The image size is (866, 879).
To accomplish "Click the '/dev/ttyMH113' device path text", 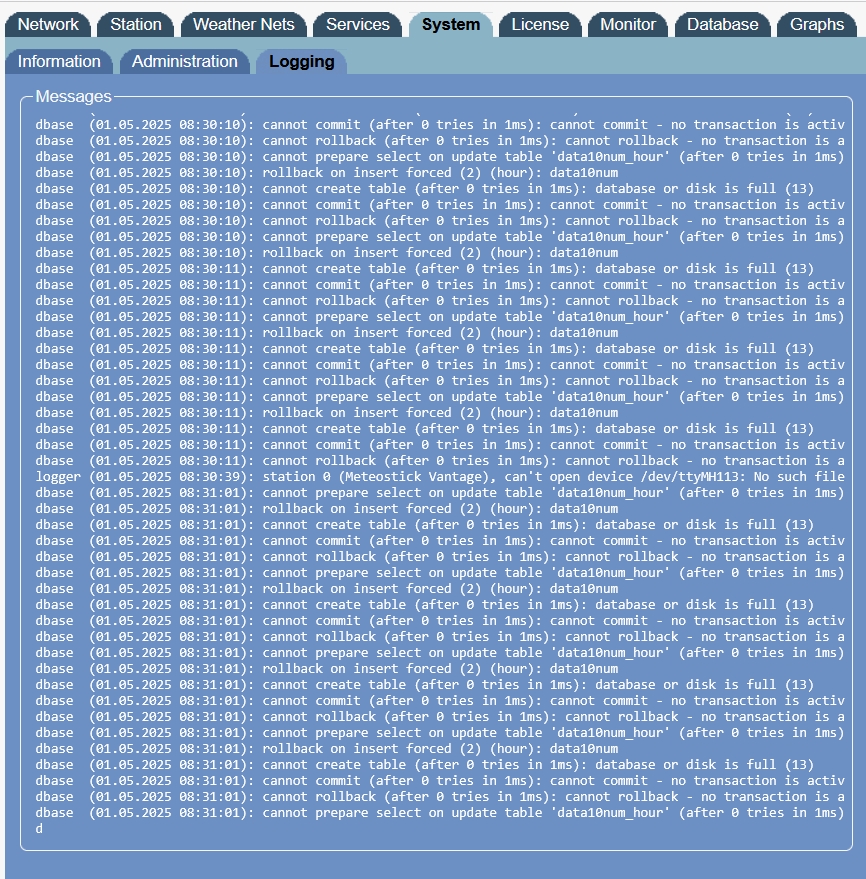I will pos(690,477).
